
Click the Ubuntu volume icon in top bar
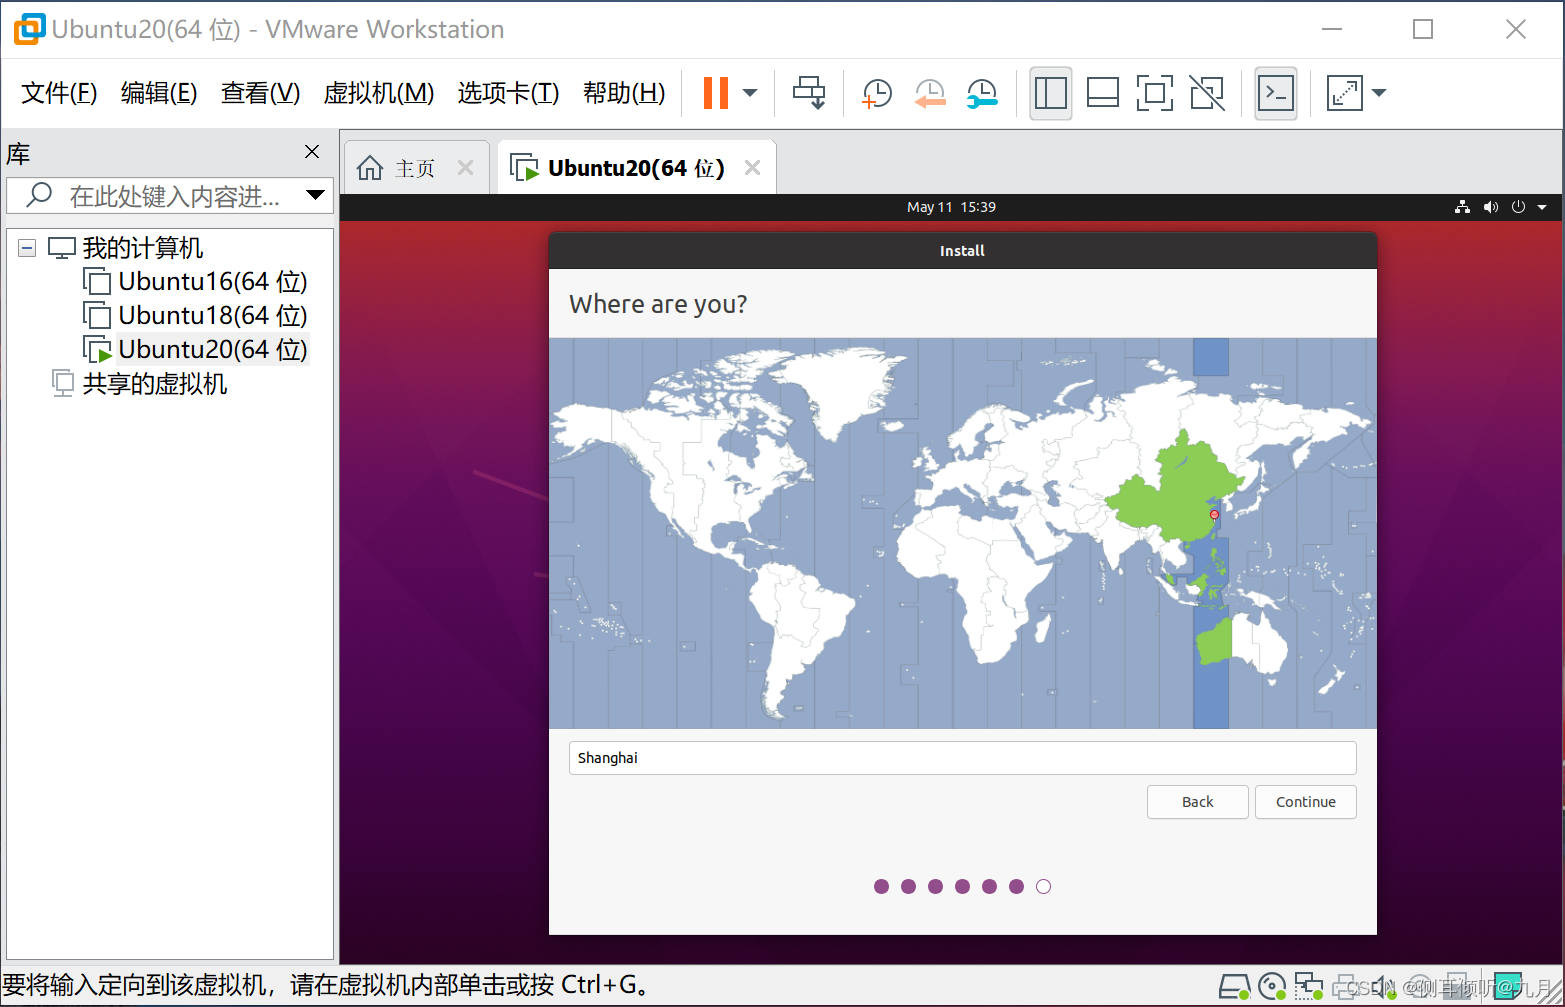point(1491,207)
